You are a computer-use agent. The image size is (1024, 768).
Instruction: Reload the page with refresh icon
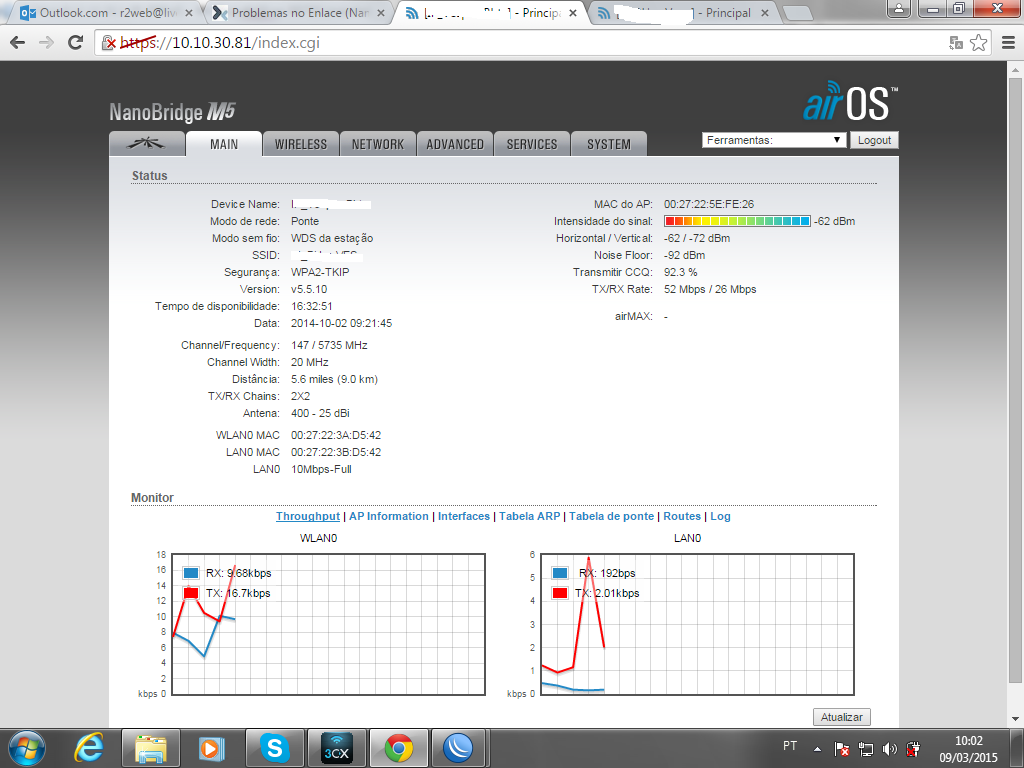tap(76, 42)
